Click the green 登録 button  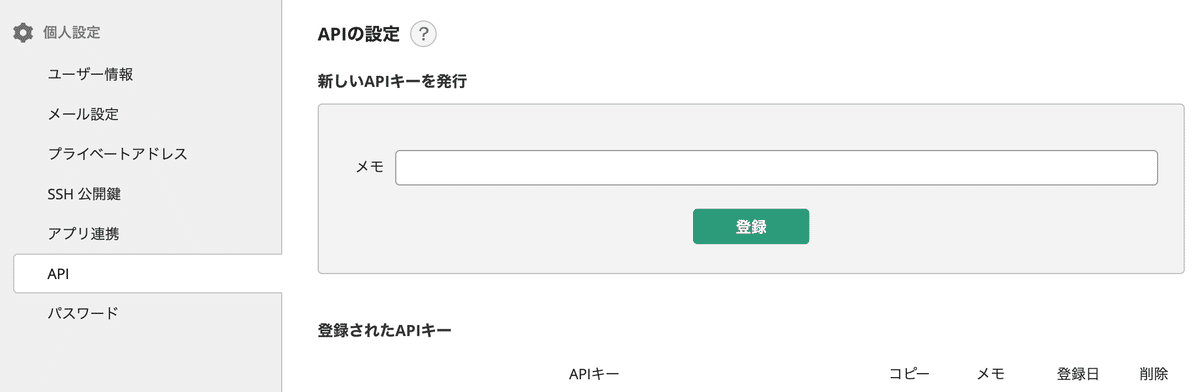tap(751, 226)
